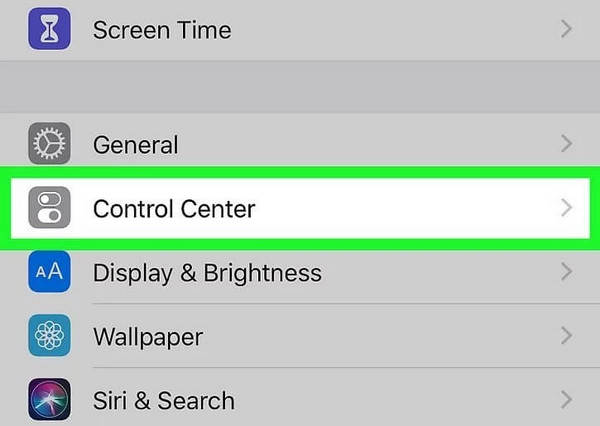Click the Wallpaper text label
Image resolution: width=600 pixels, height=426 pixels.
[148, 336]
